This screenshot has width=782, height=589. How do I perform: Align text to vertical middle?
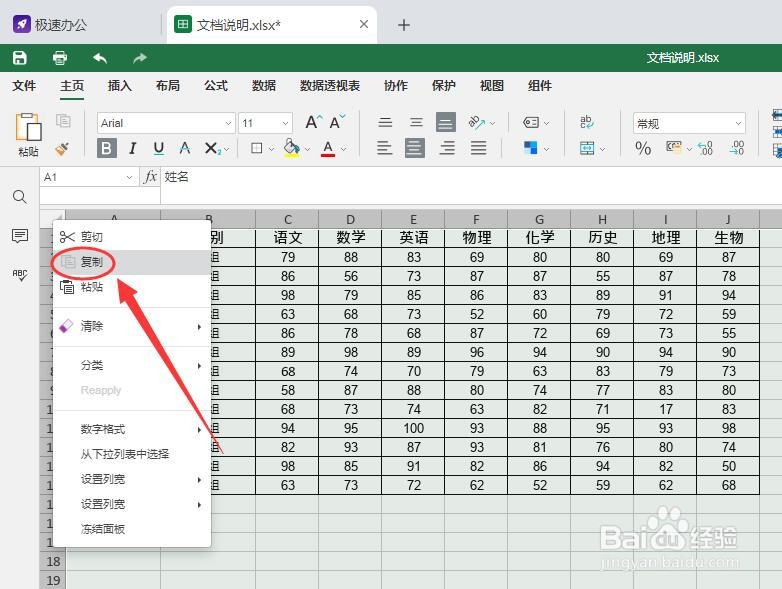(x=416, y=122)
